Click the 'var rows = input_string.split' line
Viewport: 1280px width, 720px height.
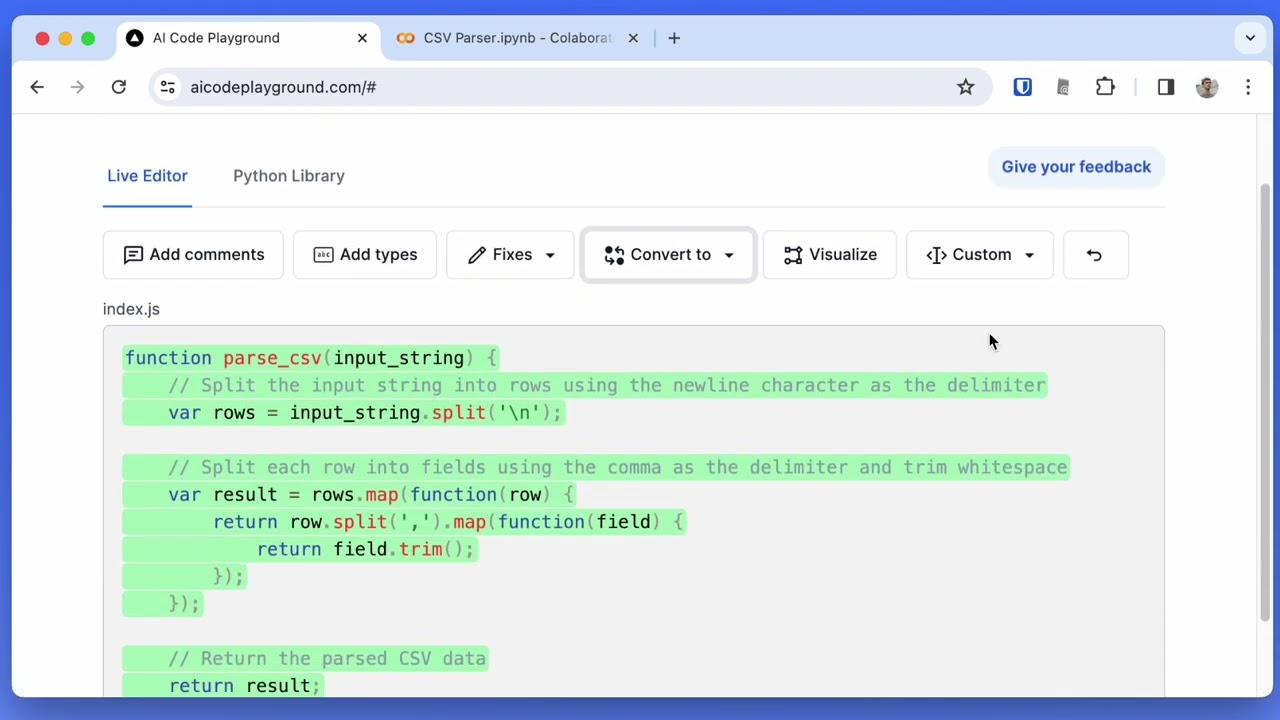click(366, 413)
